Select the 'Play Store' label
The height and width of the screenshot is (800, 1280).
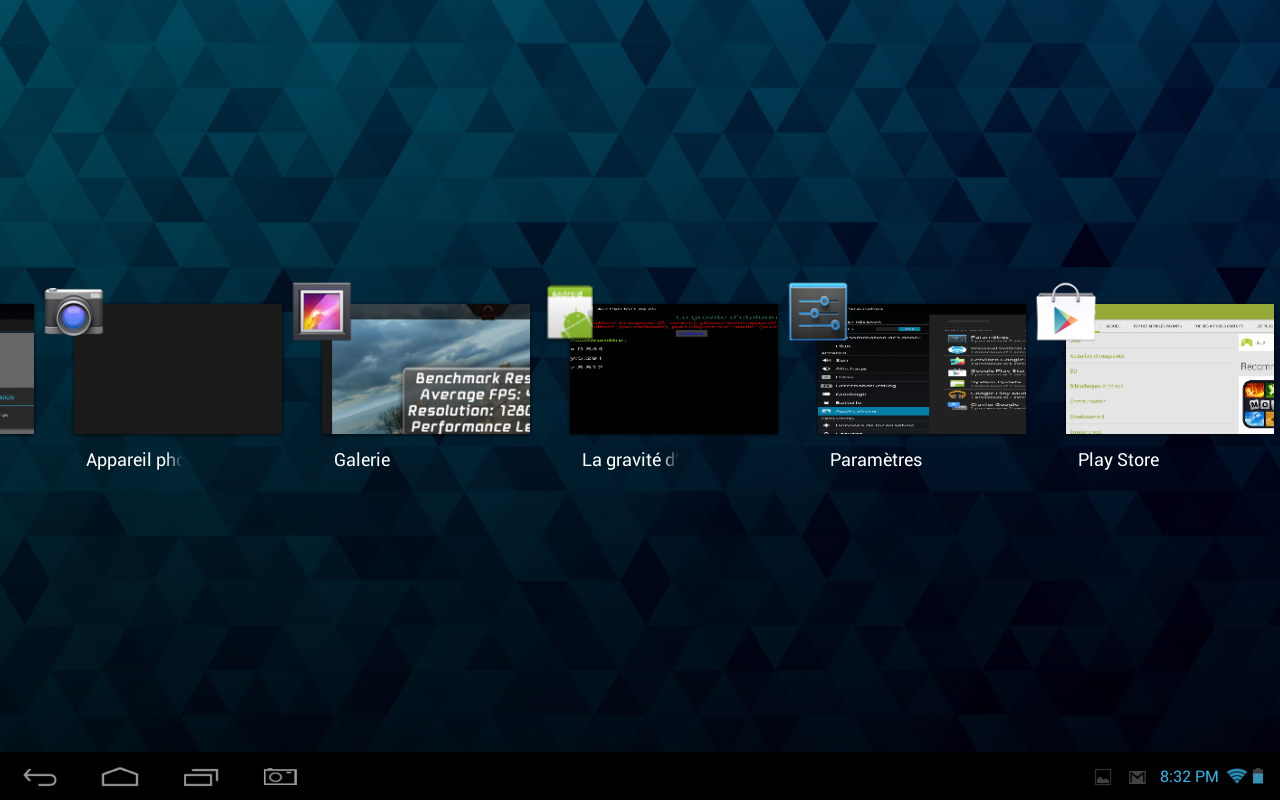[1118, 461]
